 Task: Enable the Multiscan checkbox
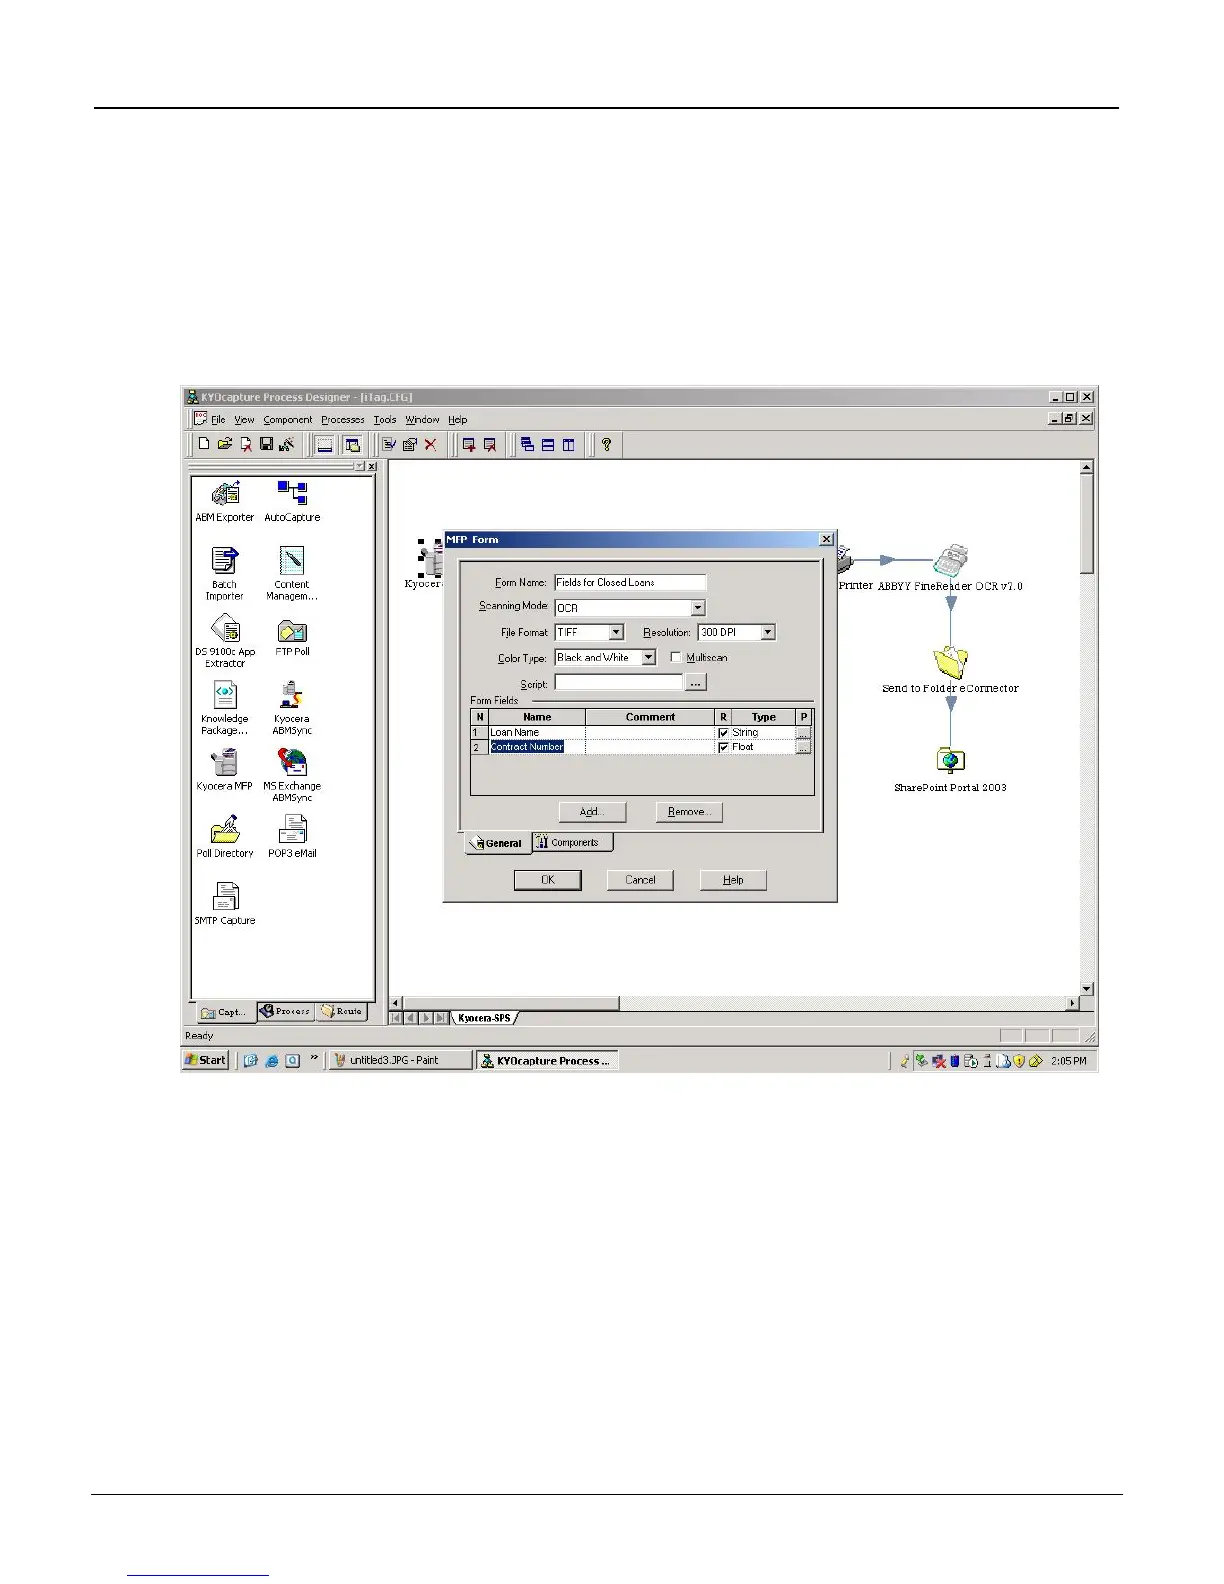tap(676, 658)
